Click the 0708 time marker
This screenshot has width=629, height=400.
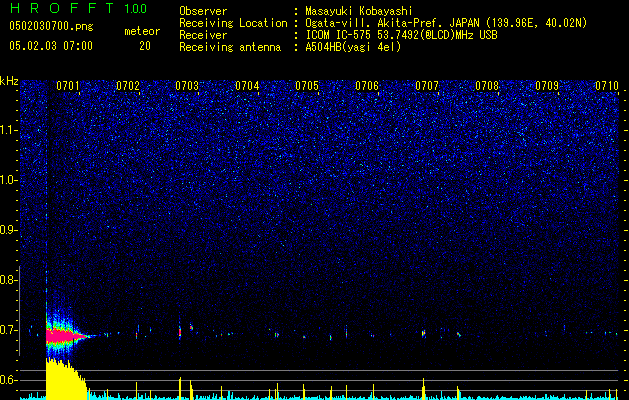487,85
